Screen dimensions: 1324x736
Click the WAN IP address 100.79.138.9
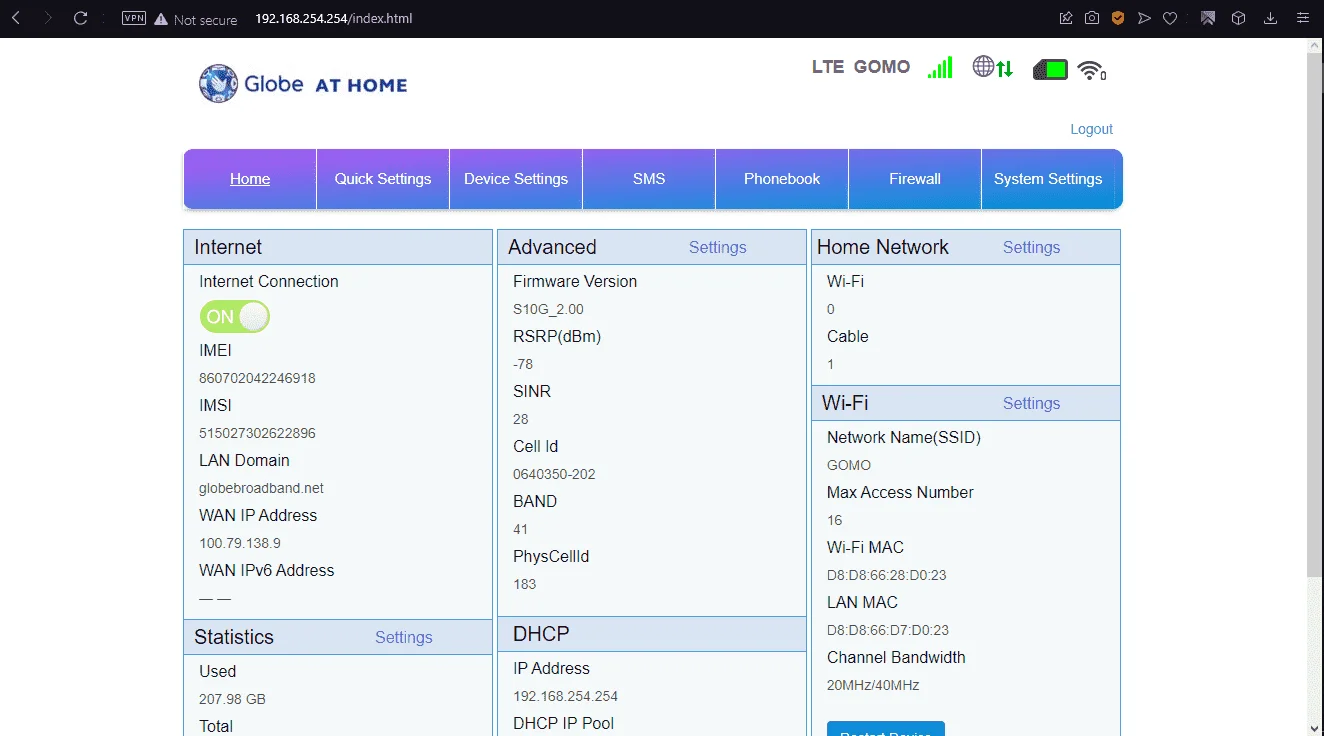[x=240, y=543]
